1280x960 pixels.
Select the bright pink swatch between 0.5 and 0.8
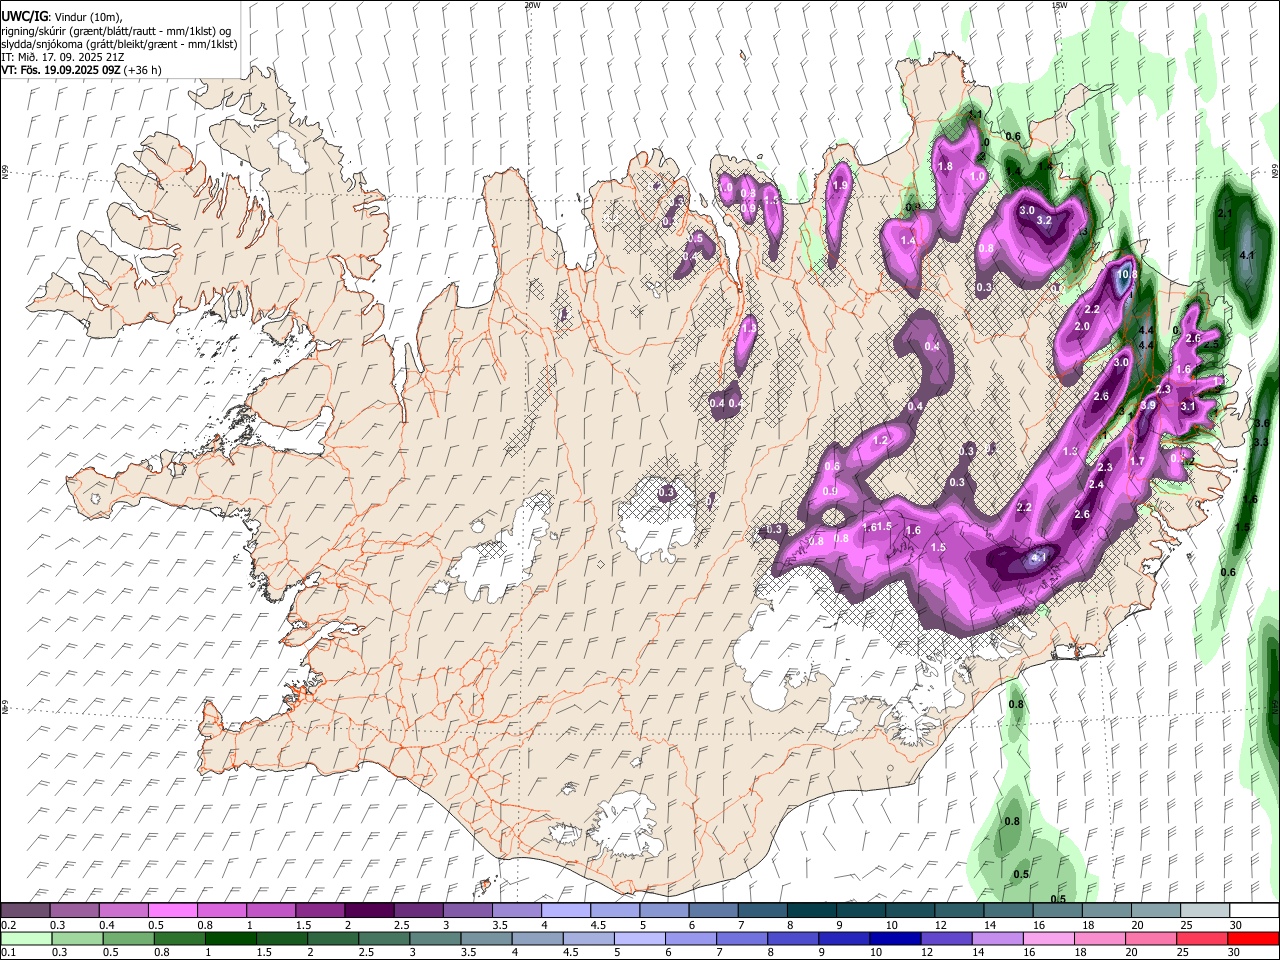(x=173, y=910)
